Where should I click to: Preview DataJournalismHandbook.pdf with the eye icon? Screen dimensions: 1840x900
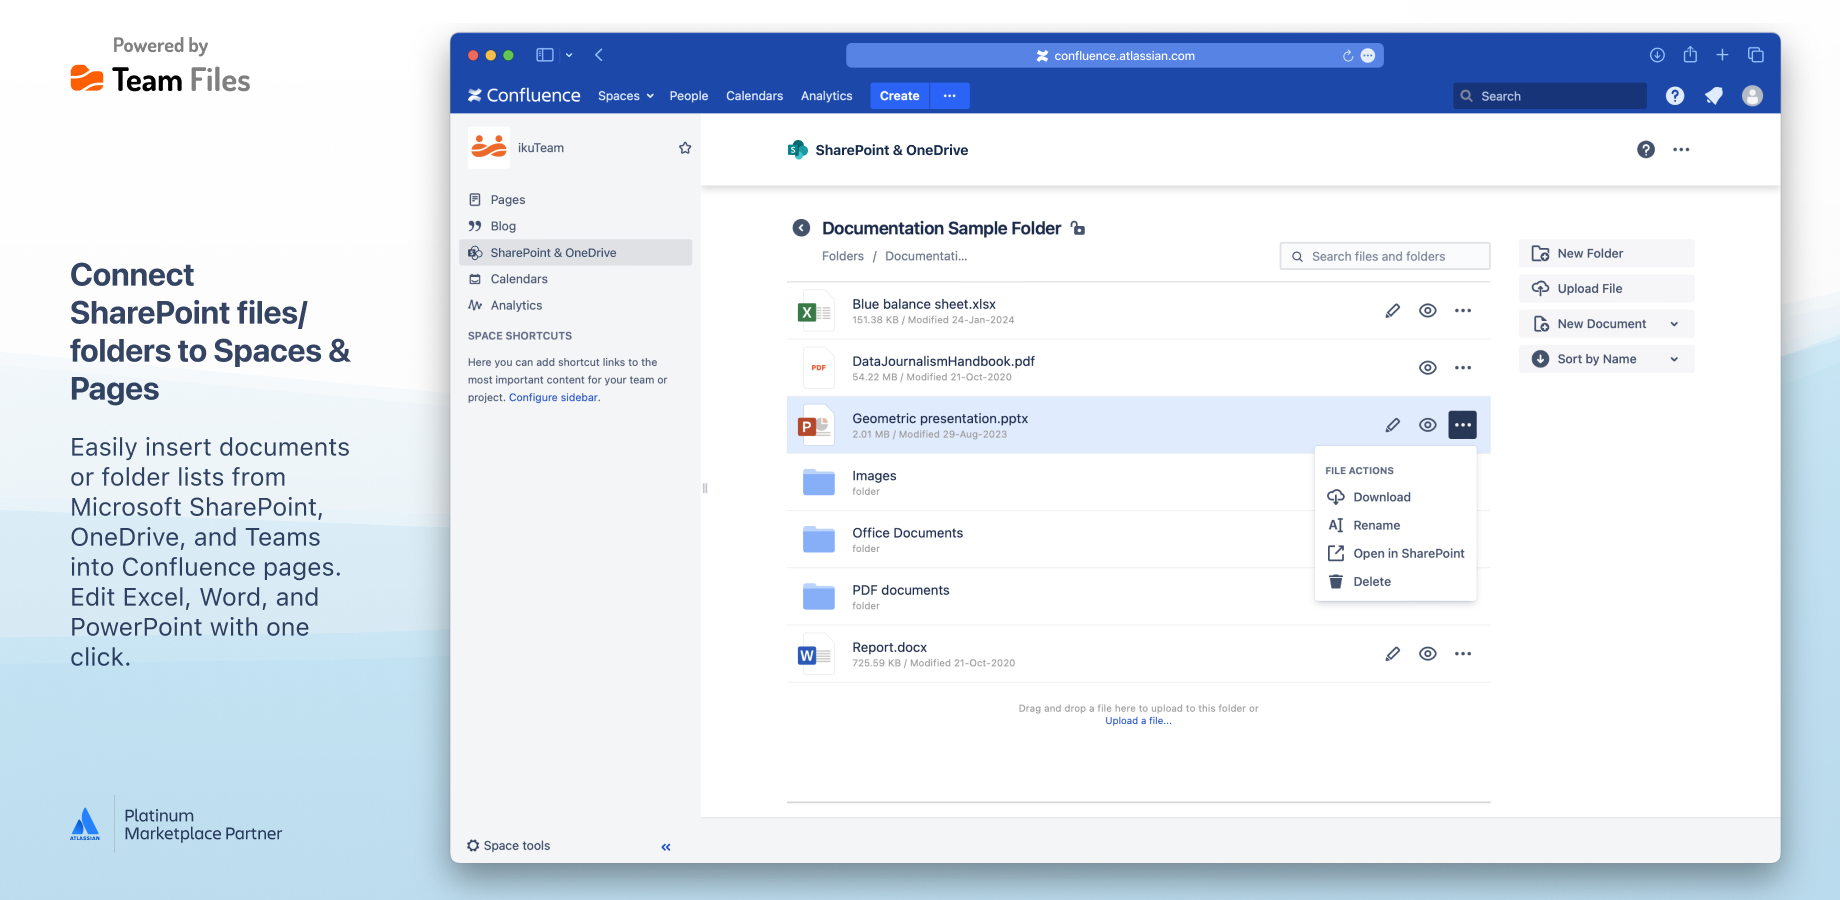pyautogui.click(x=1428, y=367)
